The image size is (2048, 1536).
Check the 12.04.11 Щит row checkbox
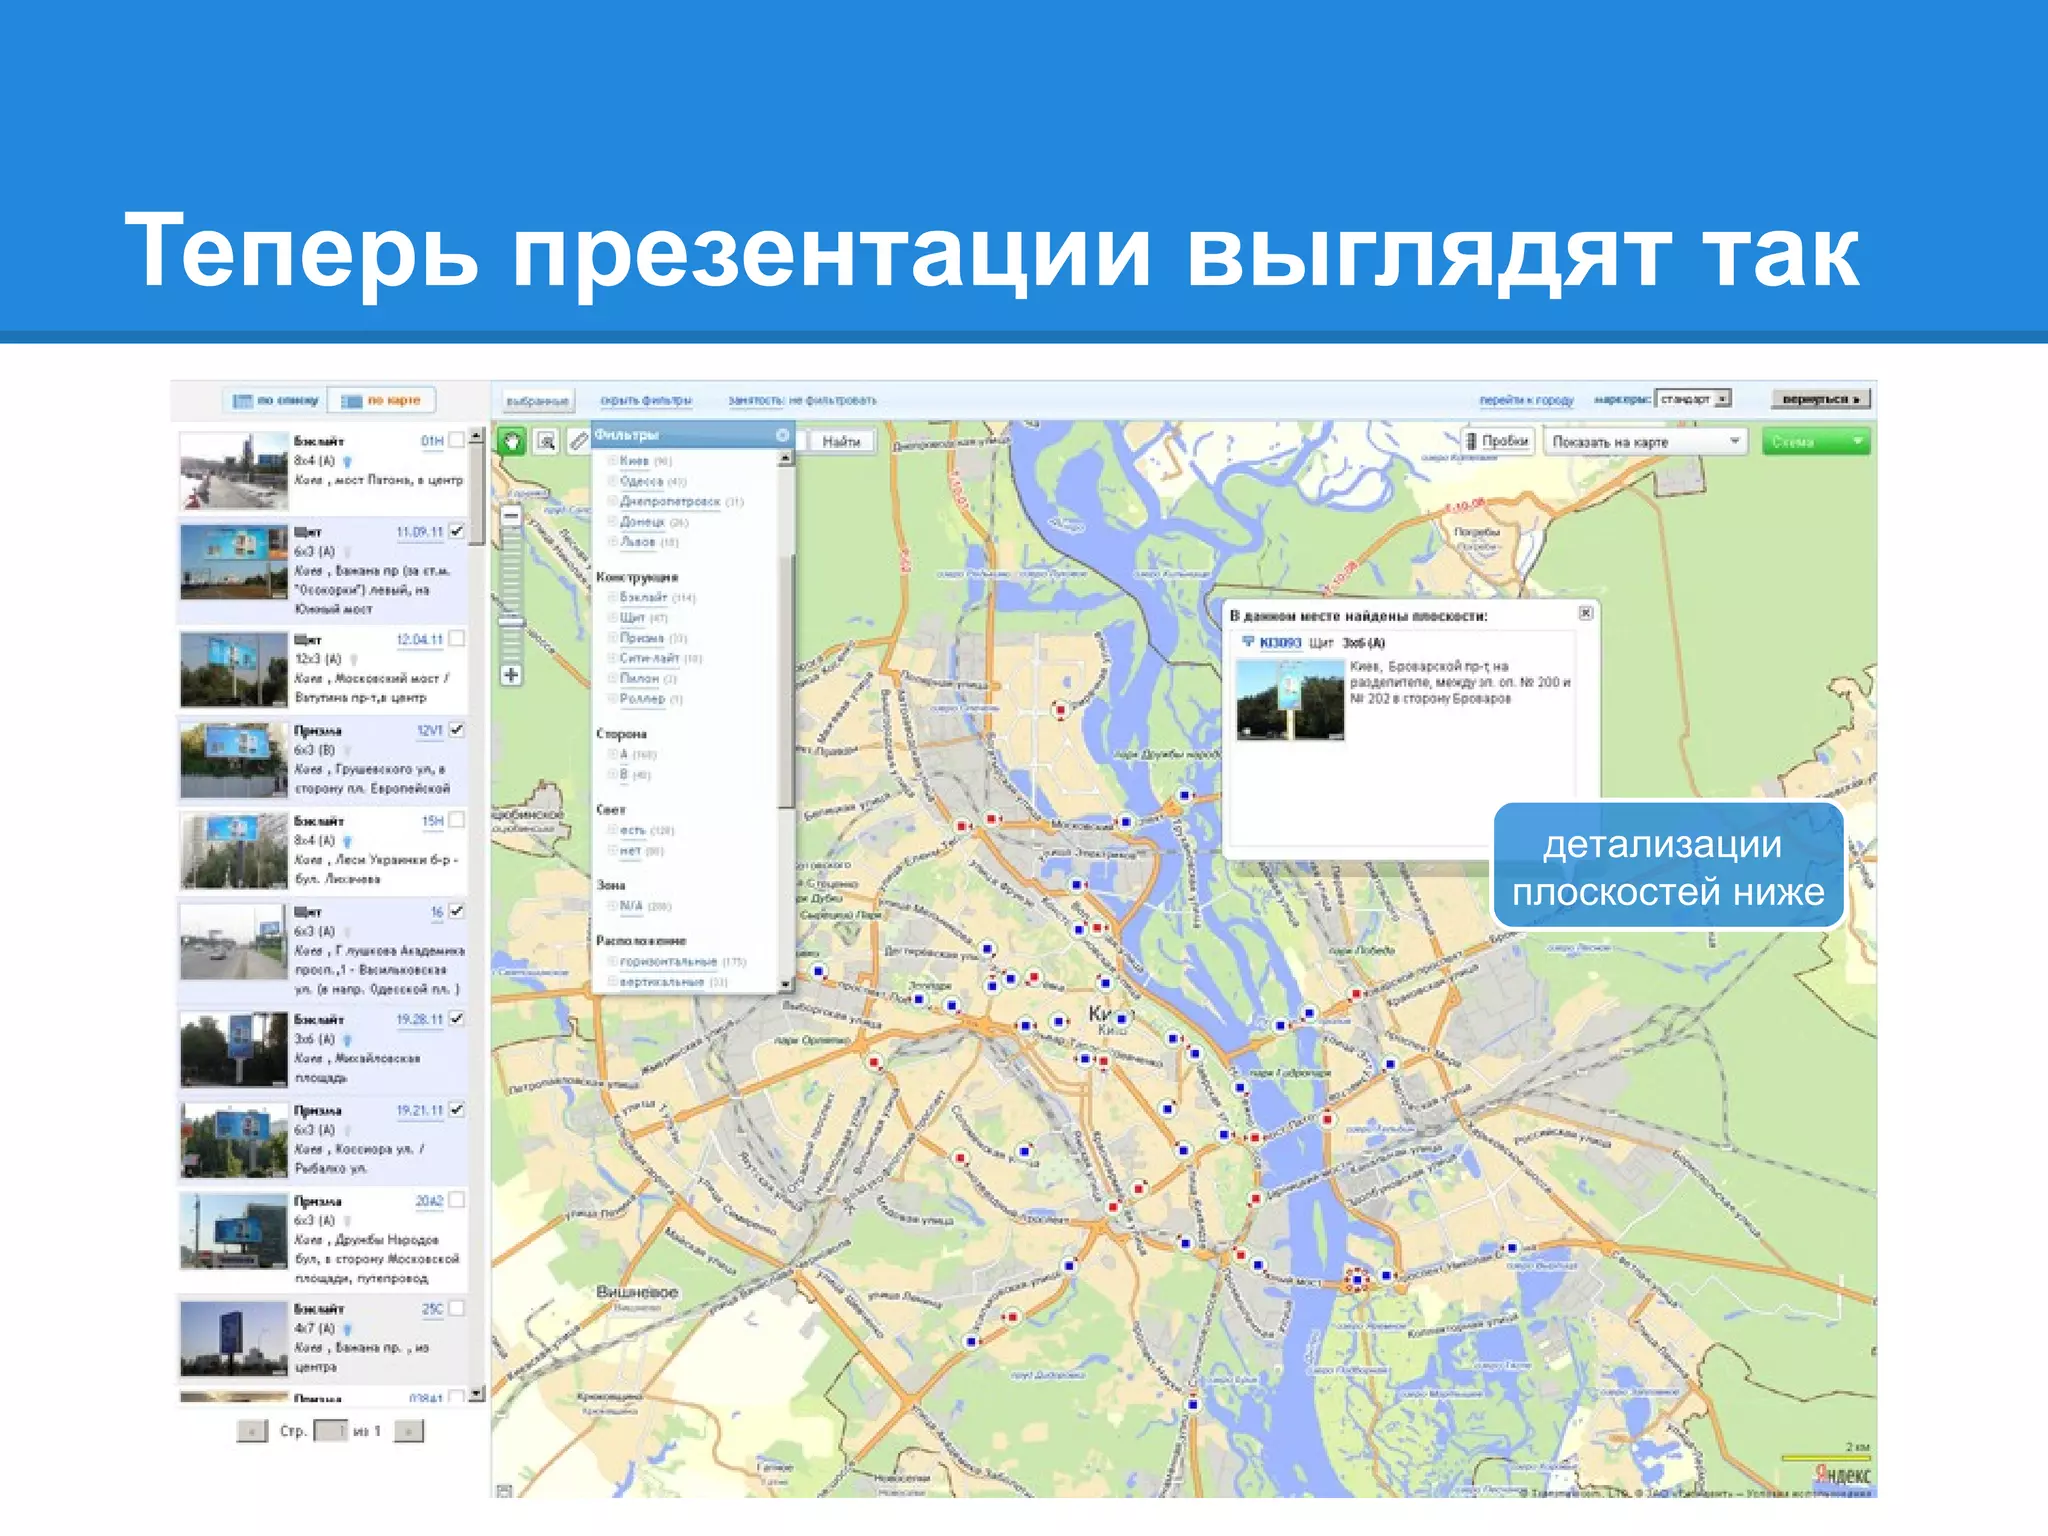coord(456,638)
